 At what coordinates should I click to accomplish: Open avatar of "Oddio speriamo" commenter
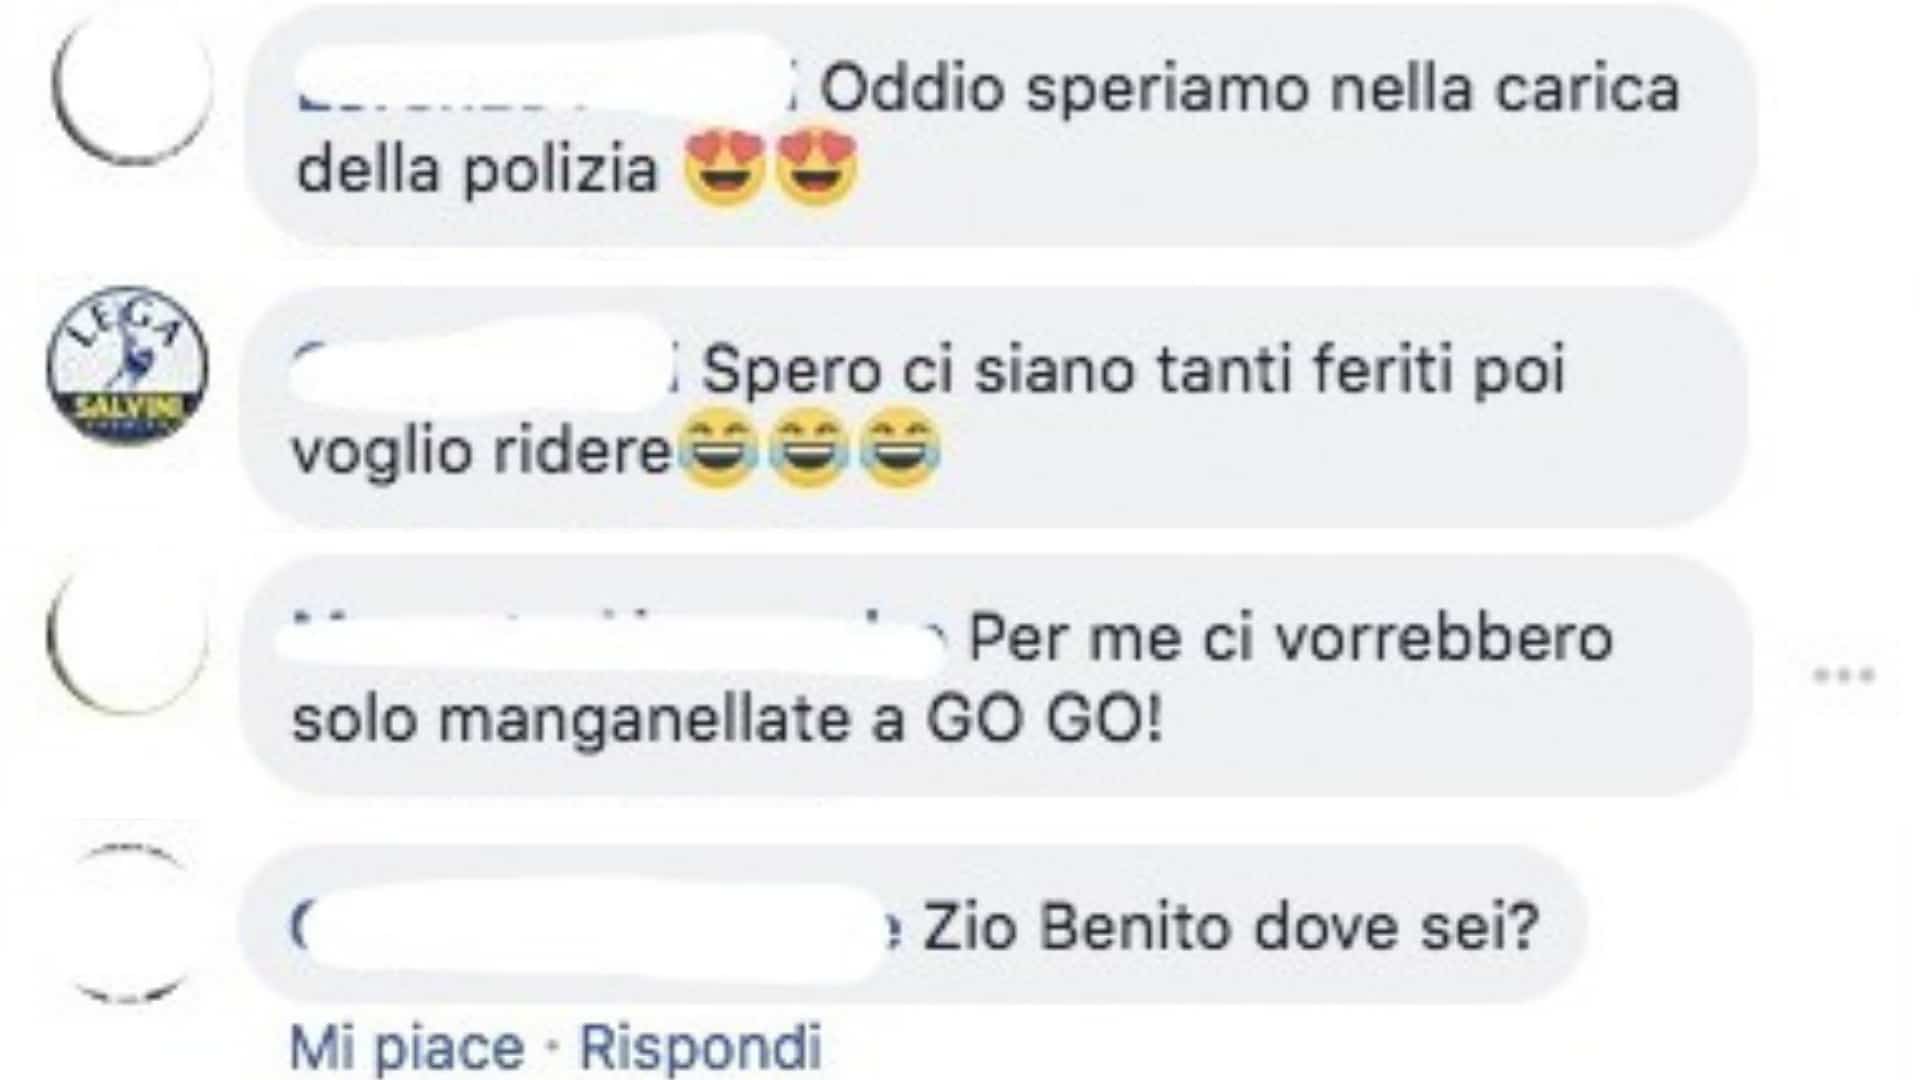click(130, 88)
